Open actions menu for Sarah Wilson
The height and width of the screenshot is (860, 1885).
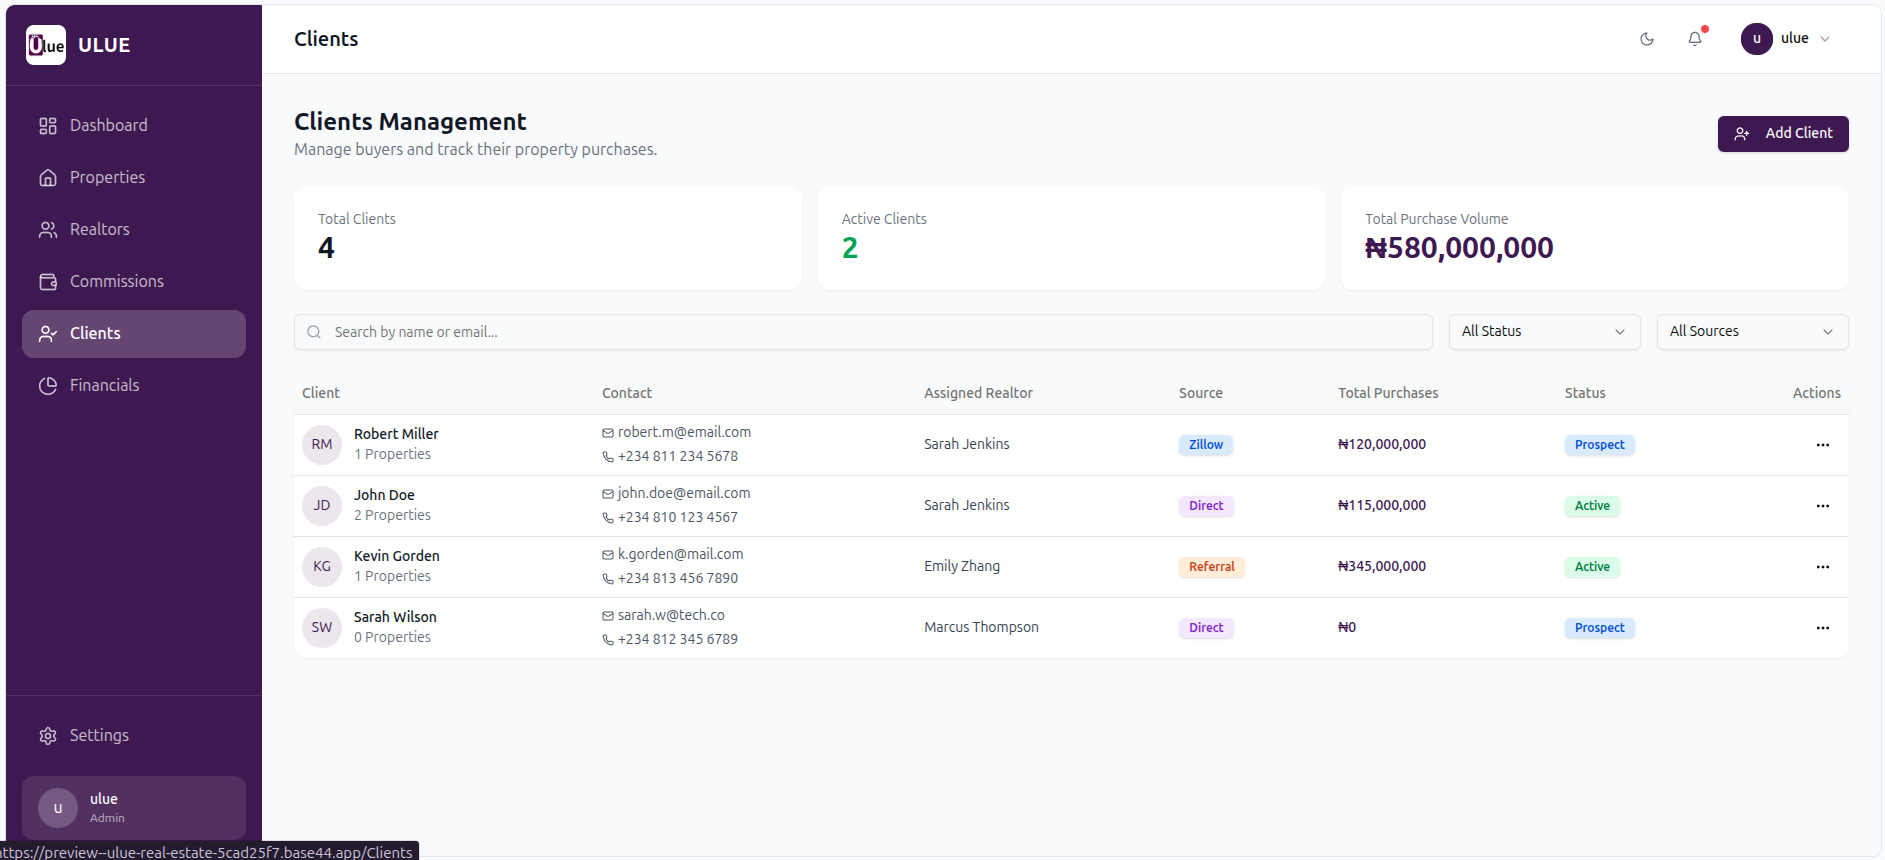tap(1822, 628)
